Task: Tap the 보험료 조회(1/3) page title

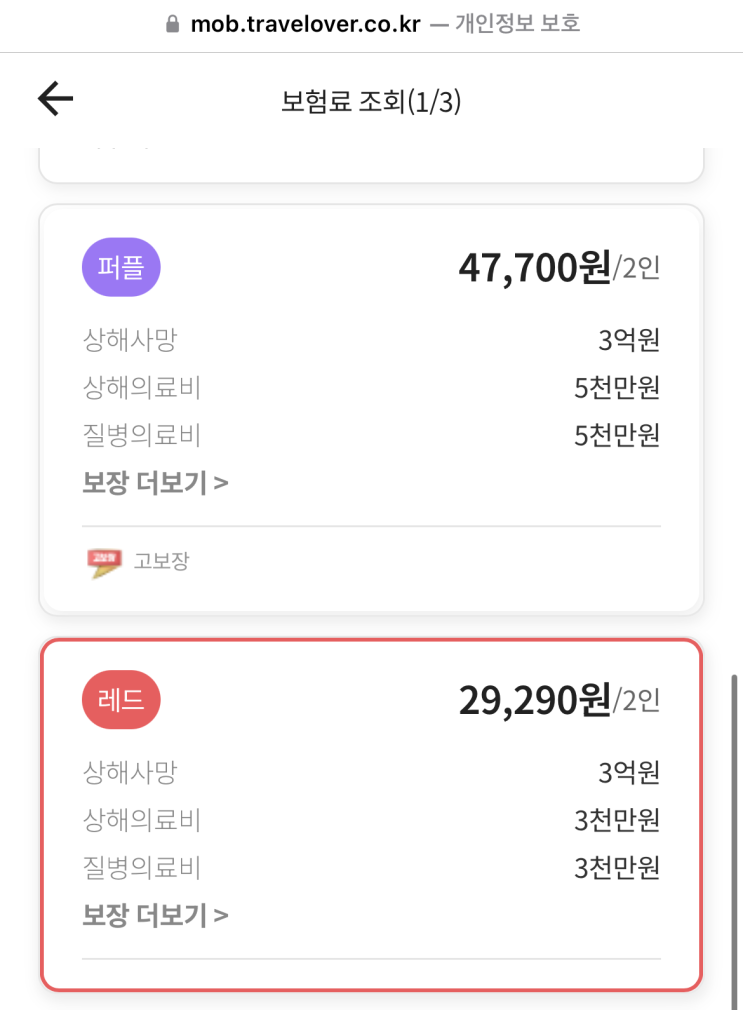Action: click(x=371, y=101)
